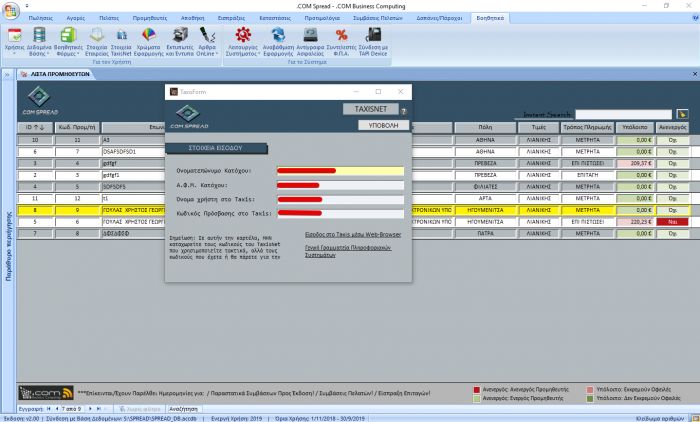700x422 pixels.
Task: Open link Γενική Γραμματεία Πληροφοριακών Συστημάτων
Action: coord(348,251)
